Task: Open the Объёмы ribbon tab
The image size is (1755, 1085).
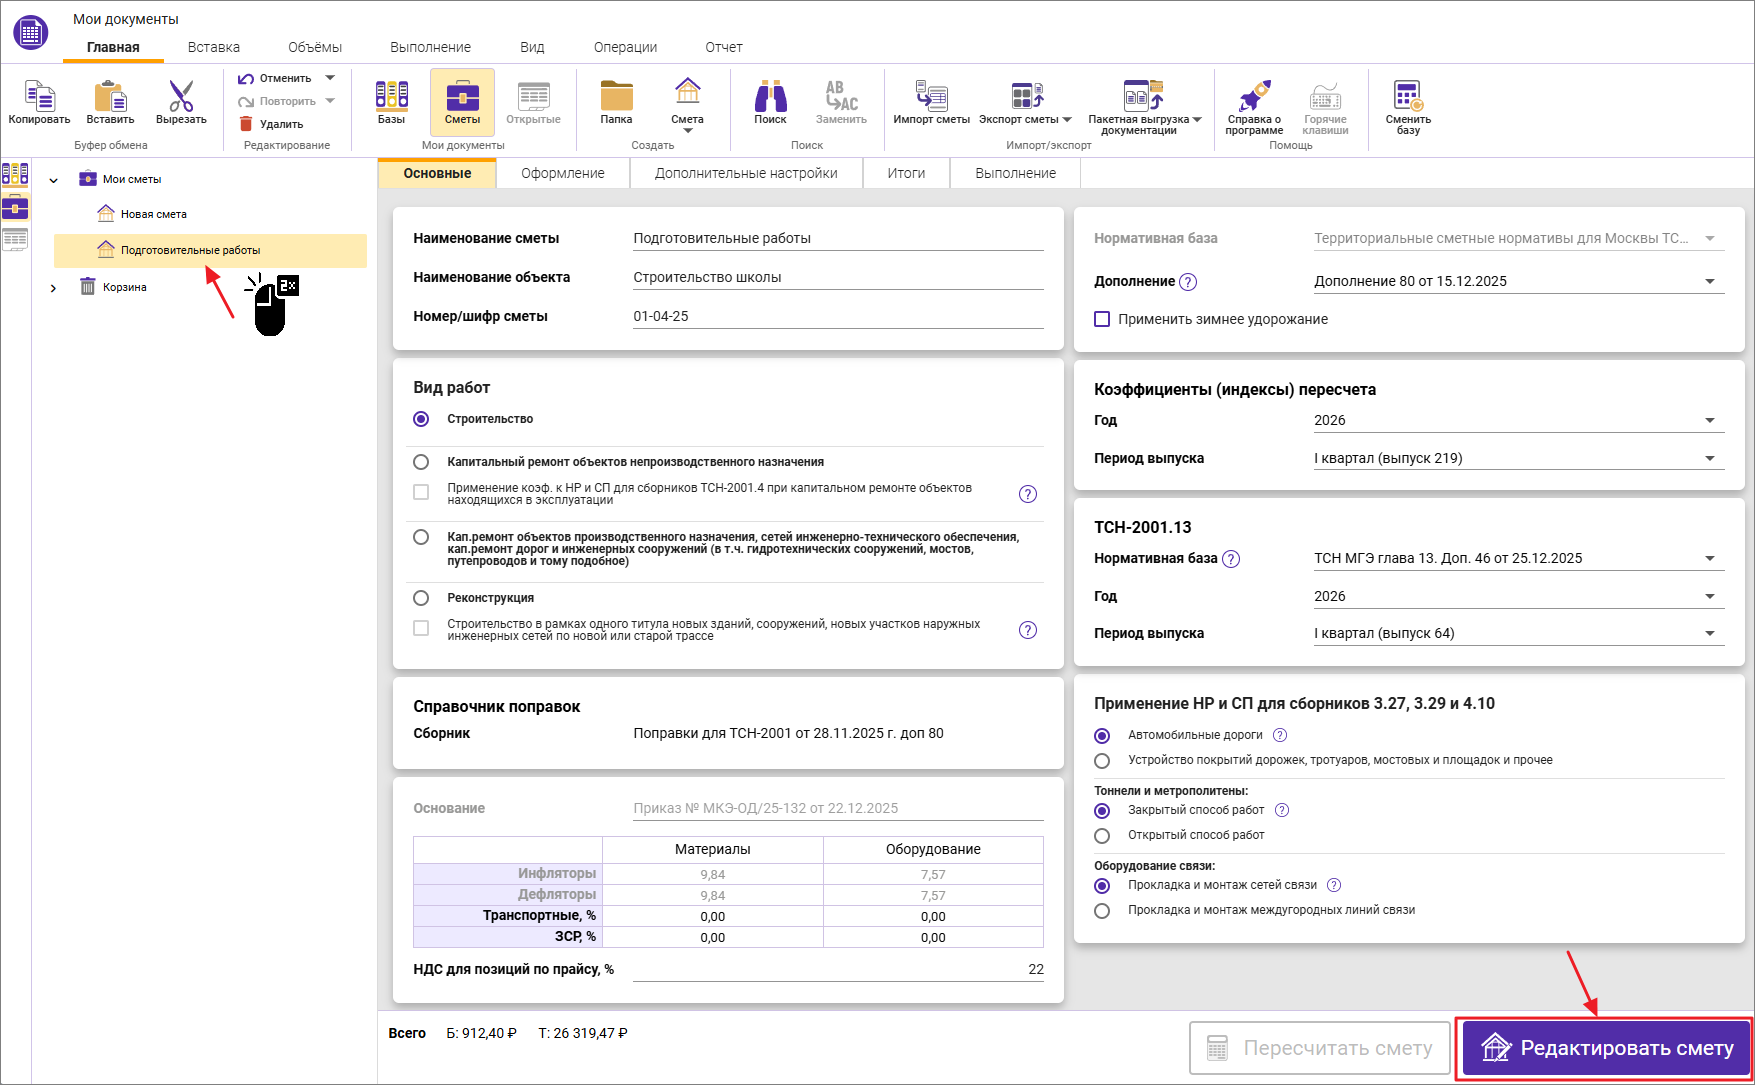Action: 315,47
